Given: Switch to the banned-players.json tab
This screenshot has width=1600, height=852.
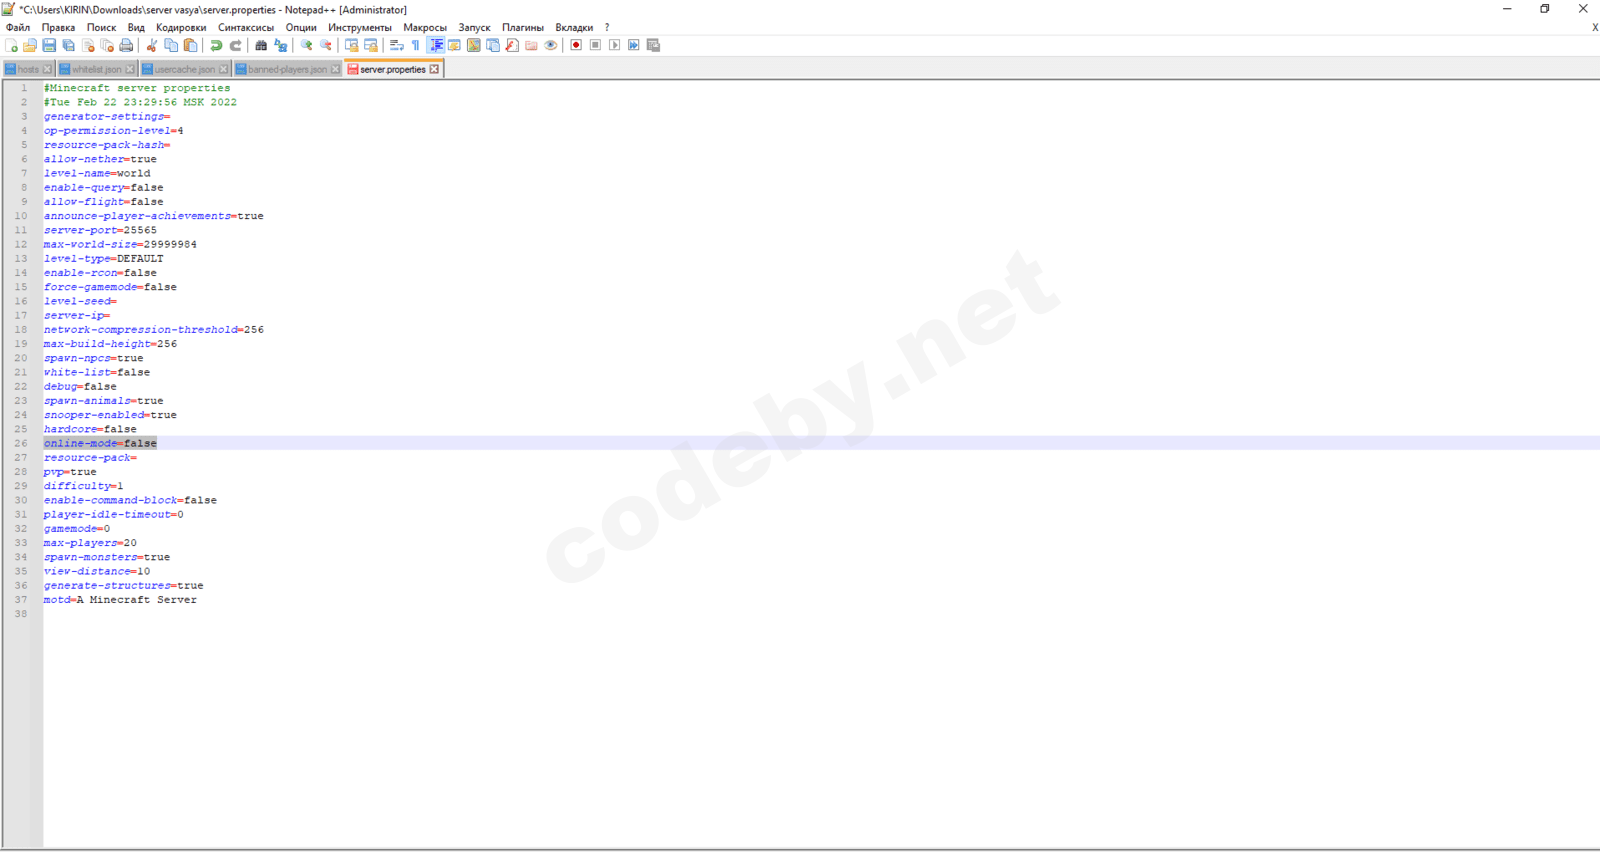Looking at the screenshot, I should click(287, 69).
